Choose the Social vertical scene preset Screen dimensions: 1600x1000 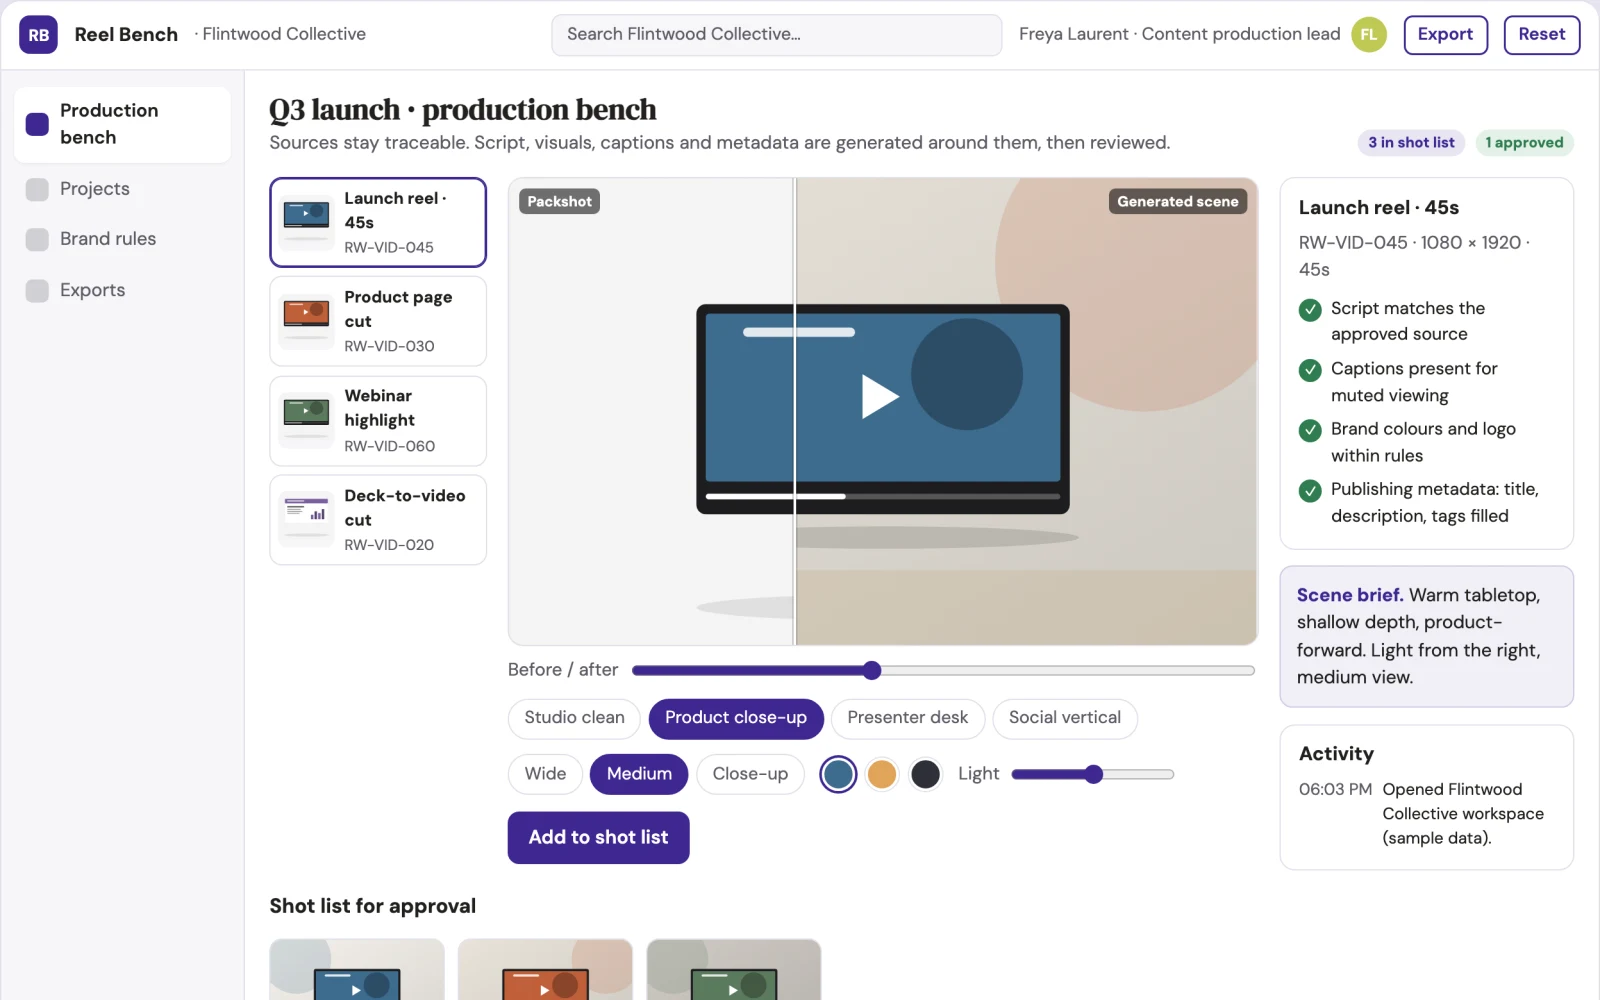pyautogui.click(x=1065, y=718)
